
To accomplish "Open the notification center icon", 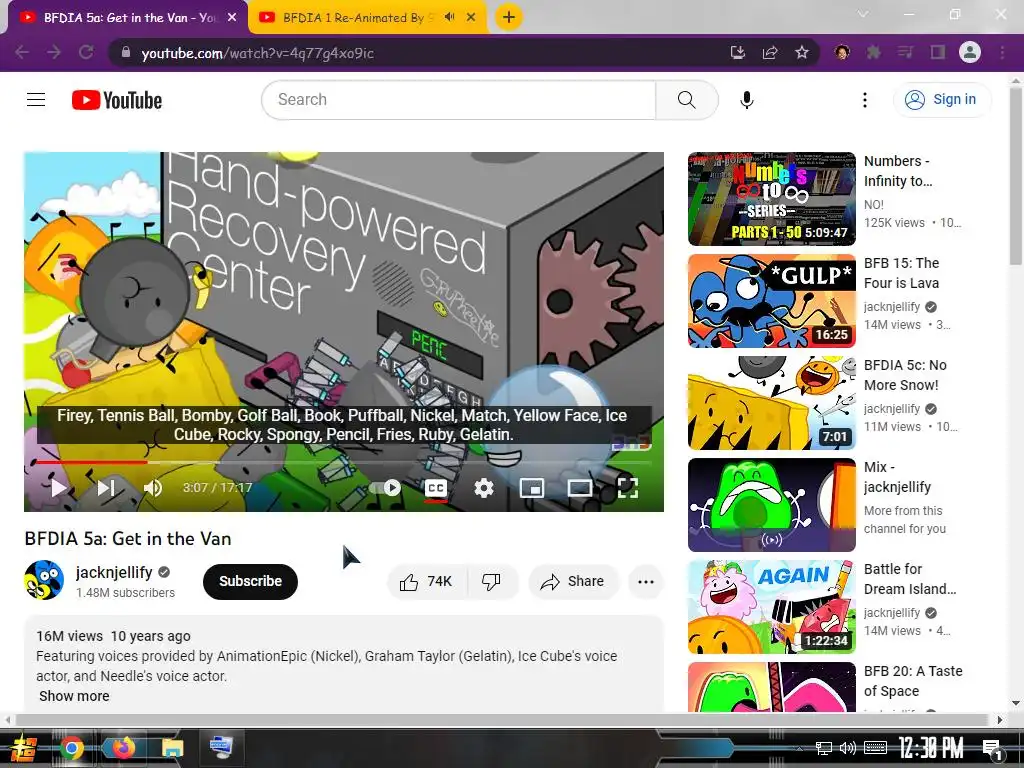I will point(992,749).
